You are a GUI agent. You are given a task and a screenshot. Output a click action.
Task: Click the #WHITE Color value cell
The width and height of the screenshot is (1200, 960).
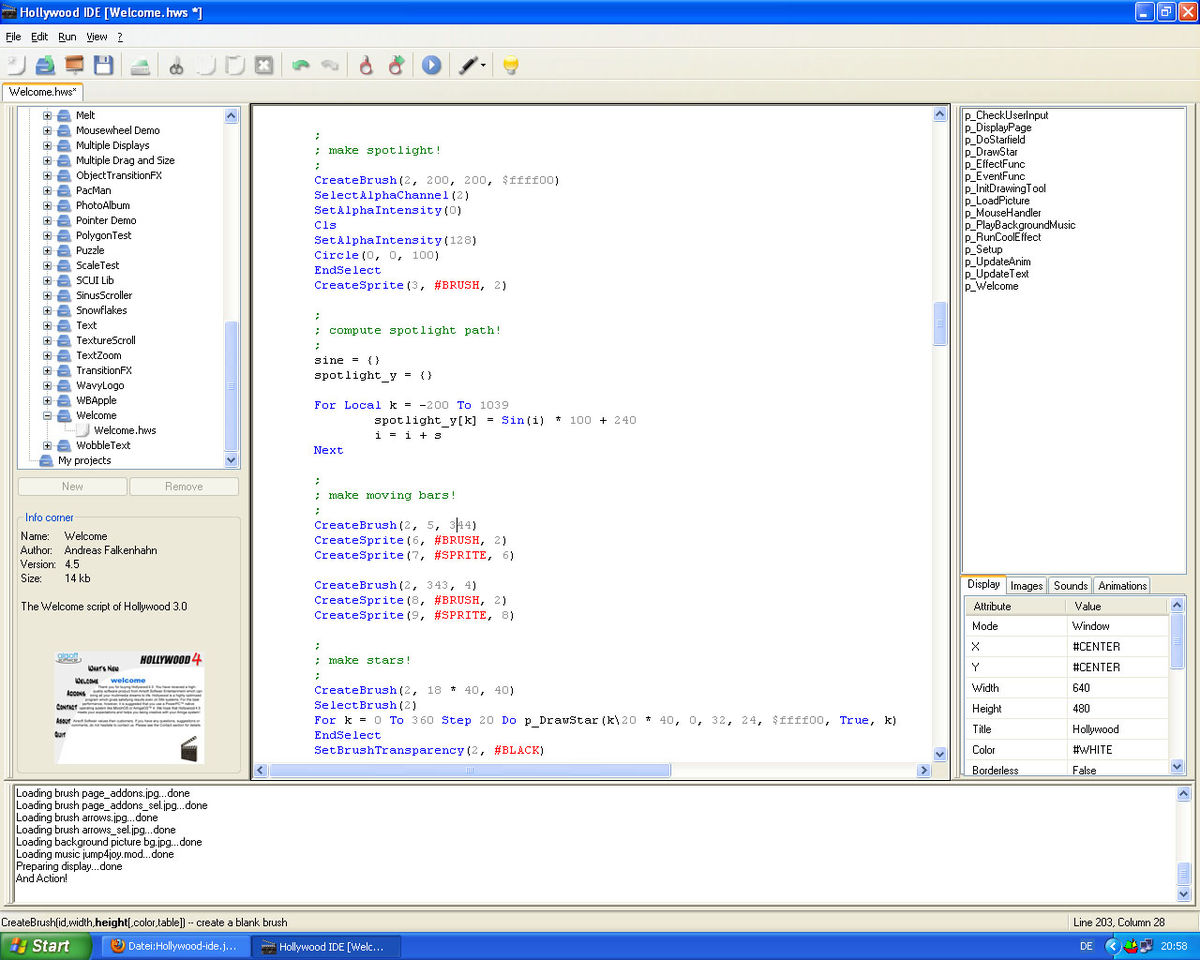click(x=1117, y=750)
